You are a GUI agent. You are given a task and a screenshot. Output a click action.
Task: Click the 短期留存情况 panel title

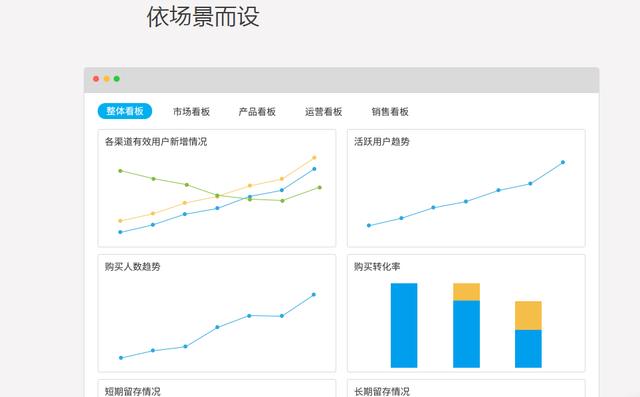[x=133, y=391]
